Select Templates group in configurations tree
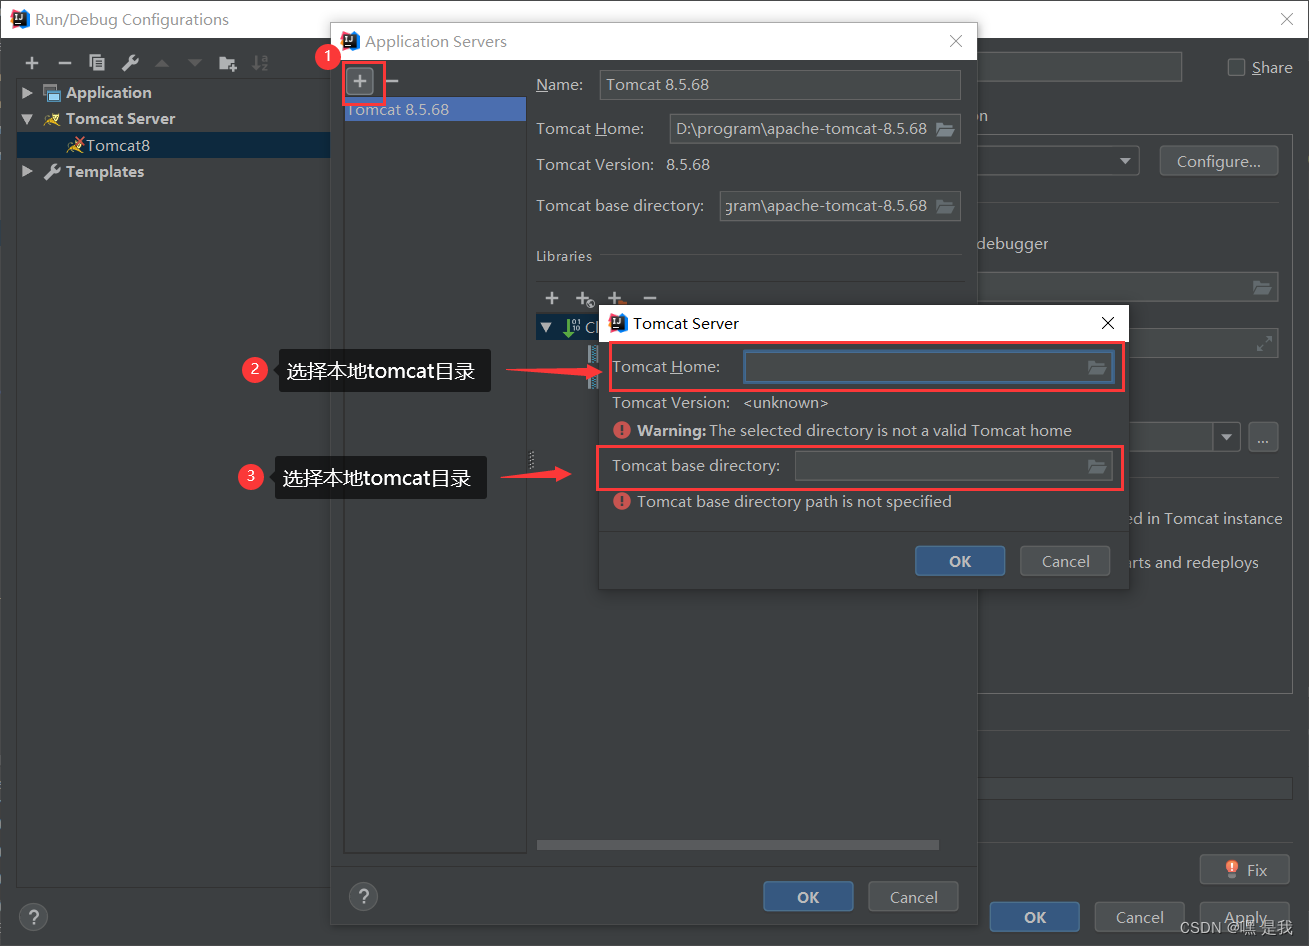The image size is (1309, 946). 104,171
